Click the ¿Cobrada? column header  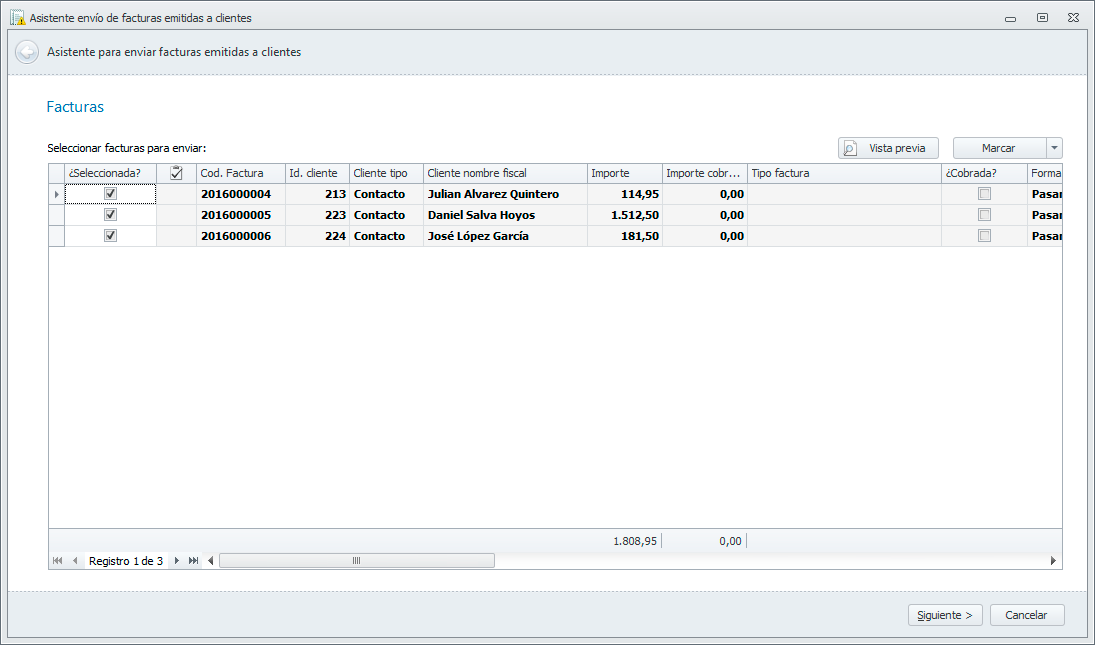click(985, 173)
